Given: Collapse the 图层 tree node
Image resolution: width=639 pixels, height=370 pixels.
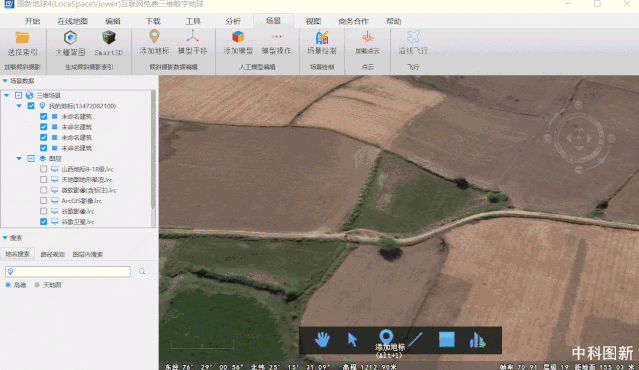Looking at the screenshot, I should (x=19, y=159).
